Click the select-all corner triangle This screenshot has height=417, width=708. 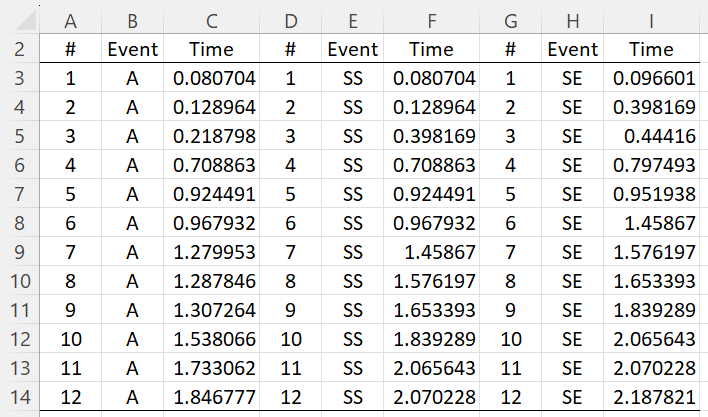point(25,21)
